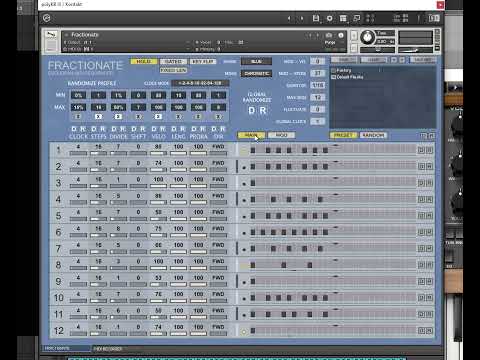
Task: Click the velocity slider in row 2
Action: [158, 170]
